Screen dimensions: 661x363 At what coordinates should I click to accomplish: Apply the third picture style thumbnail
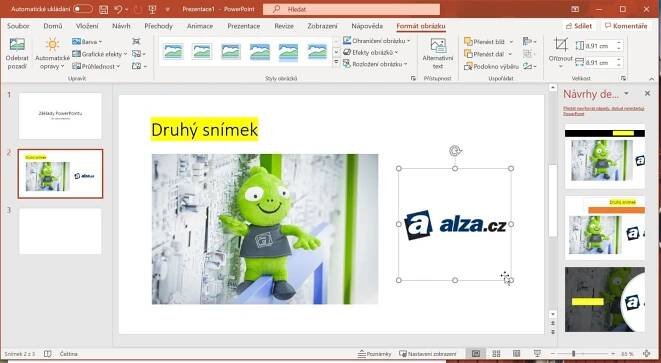[x=231, y=52]
